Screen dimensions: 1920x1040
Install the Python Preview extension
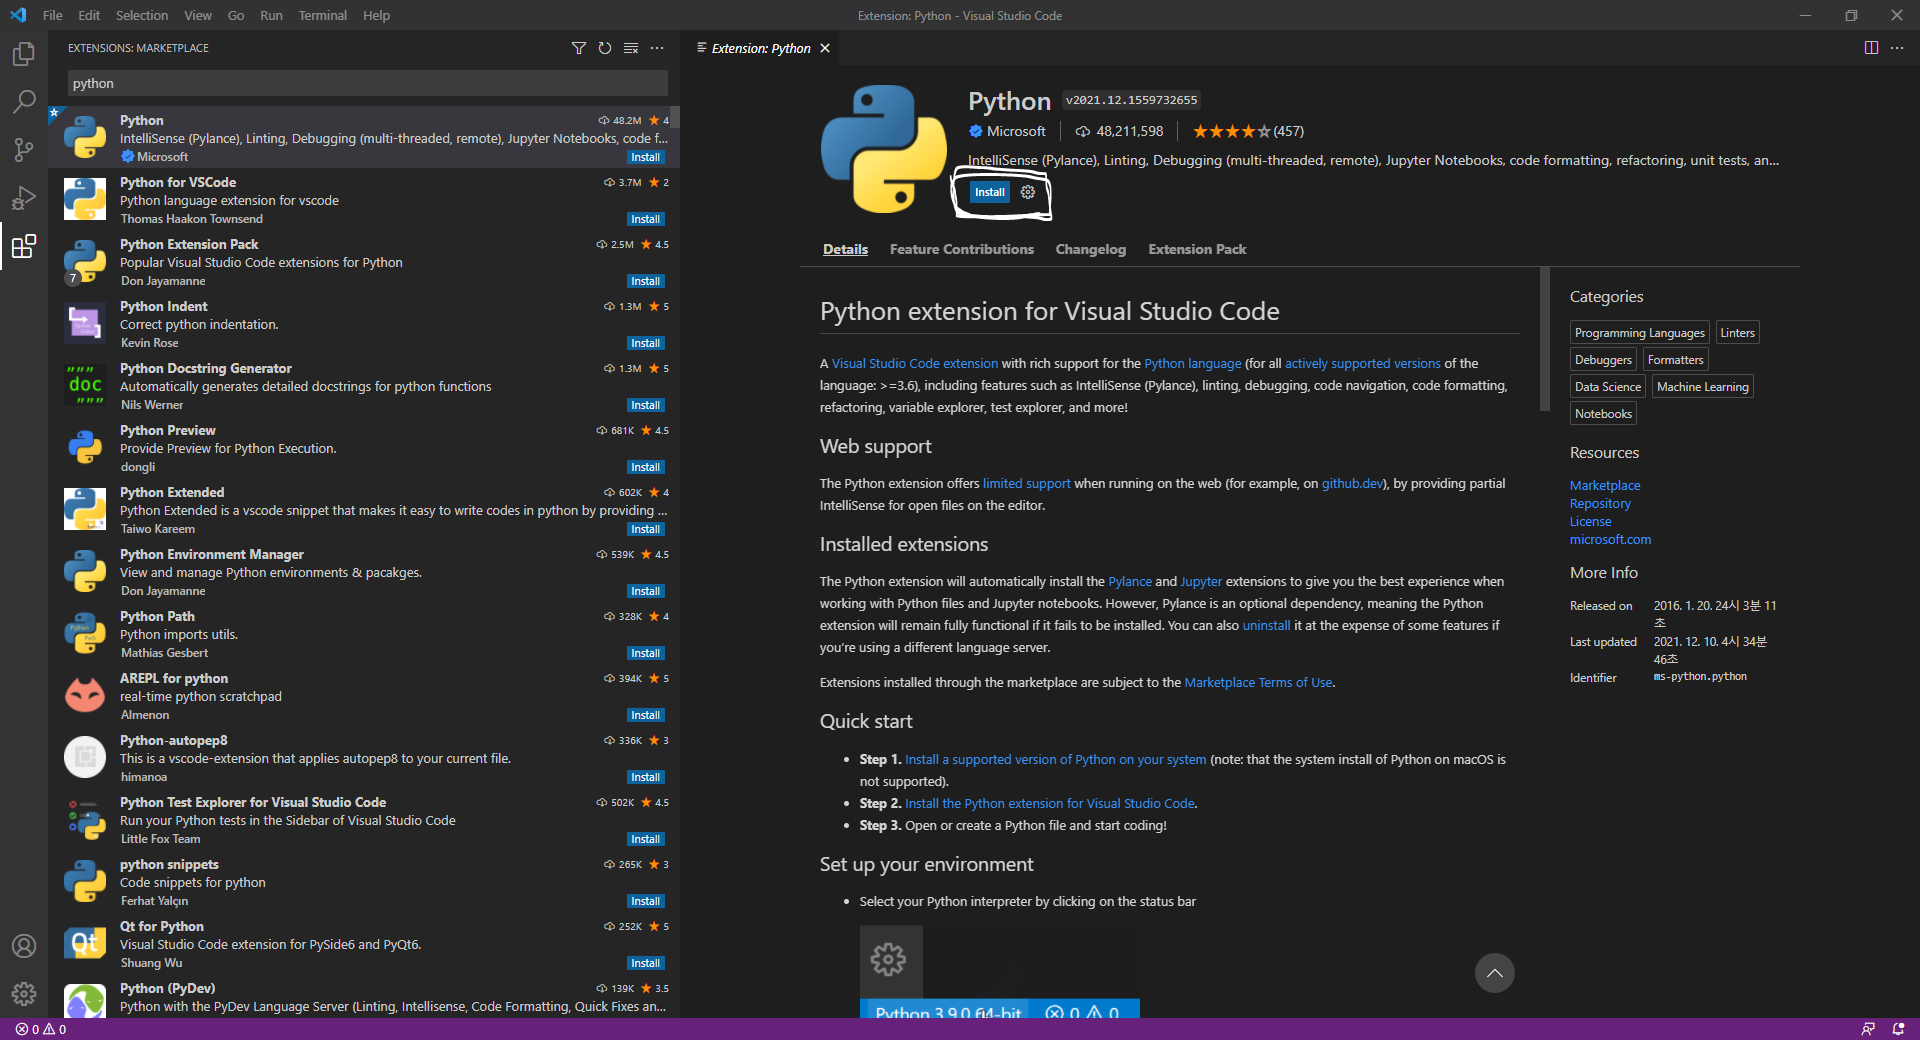645,467
